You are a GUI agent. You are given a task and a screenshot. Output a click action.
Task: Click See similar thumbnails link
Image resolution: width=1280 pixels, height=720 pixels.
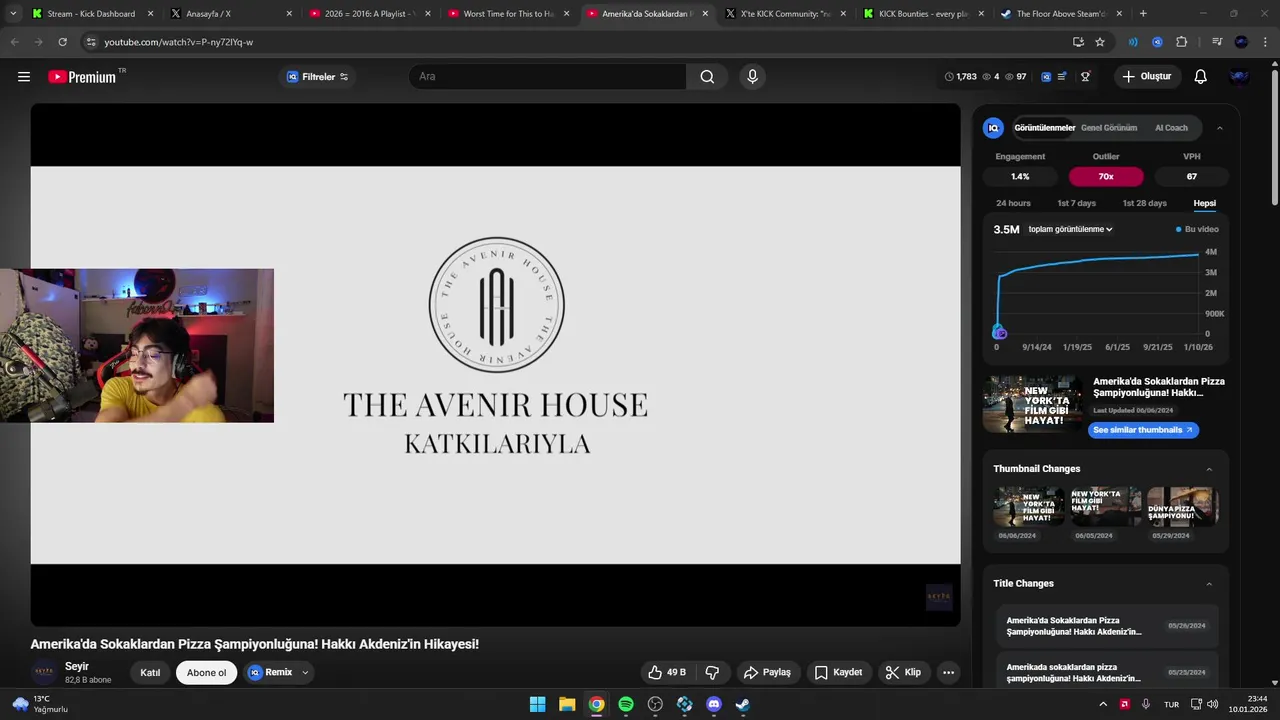[1143, 430]
